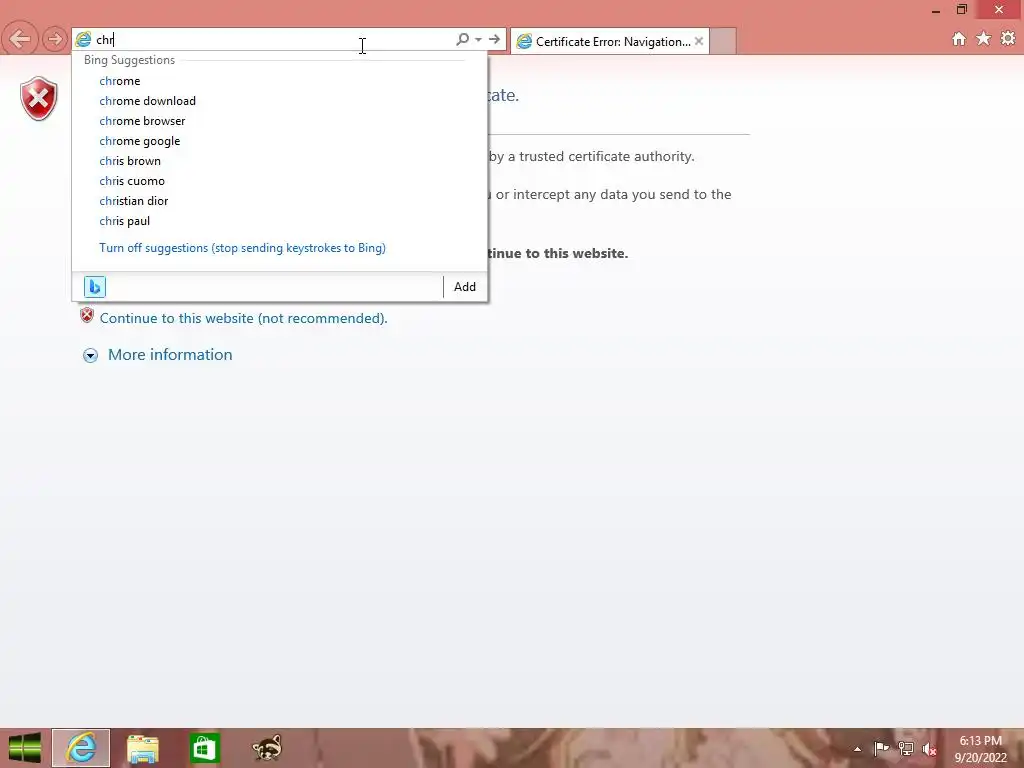1024x768 pixels.
Task: Click the muted volume tray icon
Action: (930, 750)
